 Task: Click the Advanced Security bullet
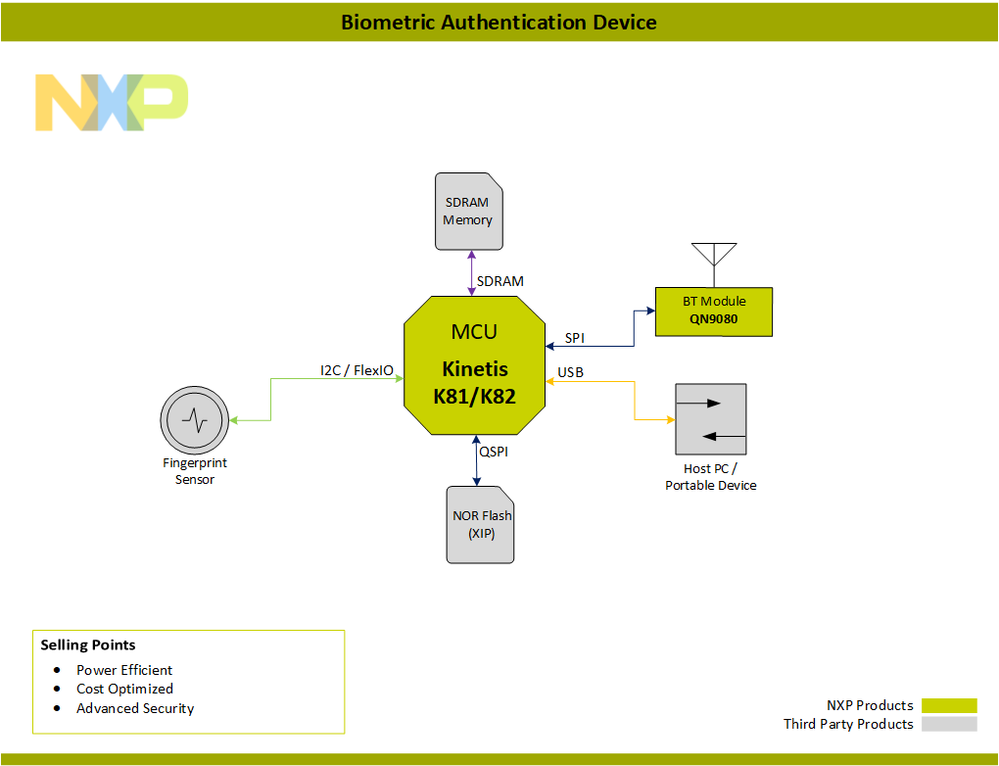coord(135,709)
